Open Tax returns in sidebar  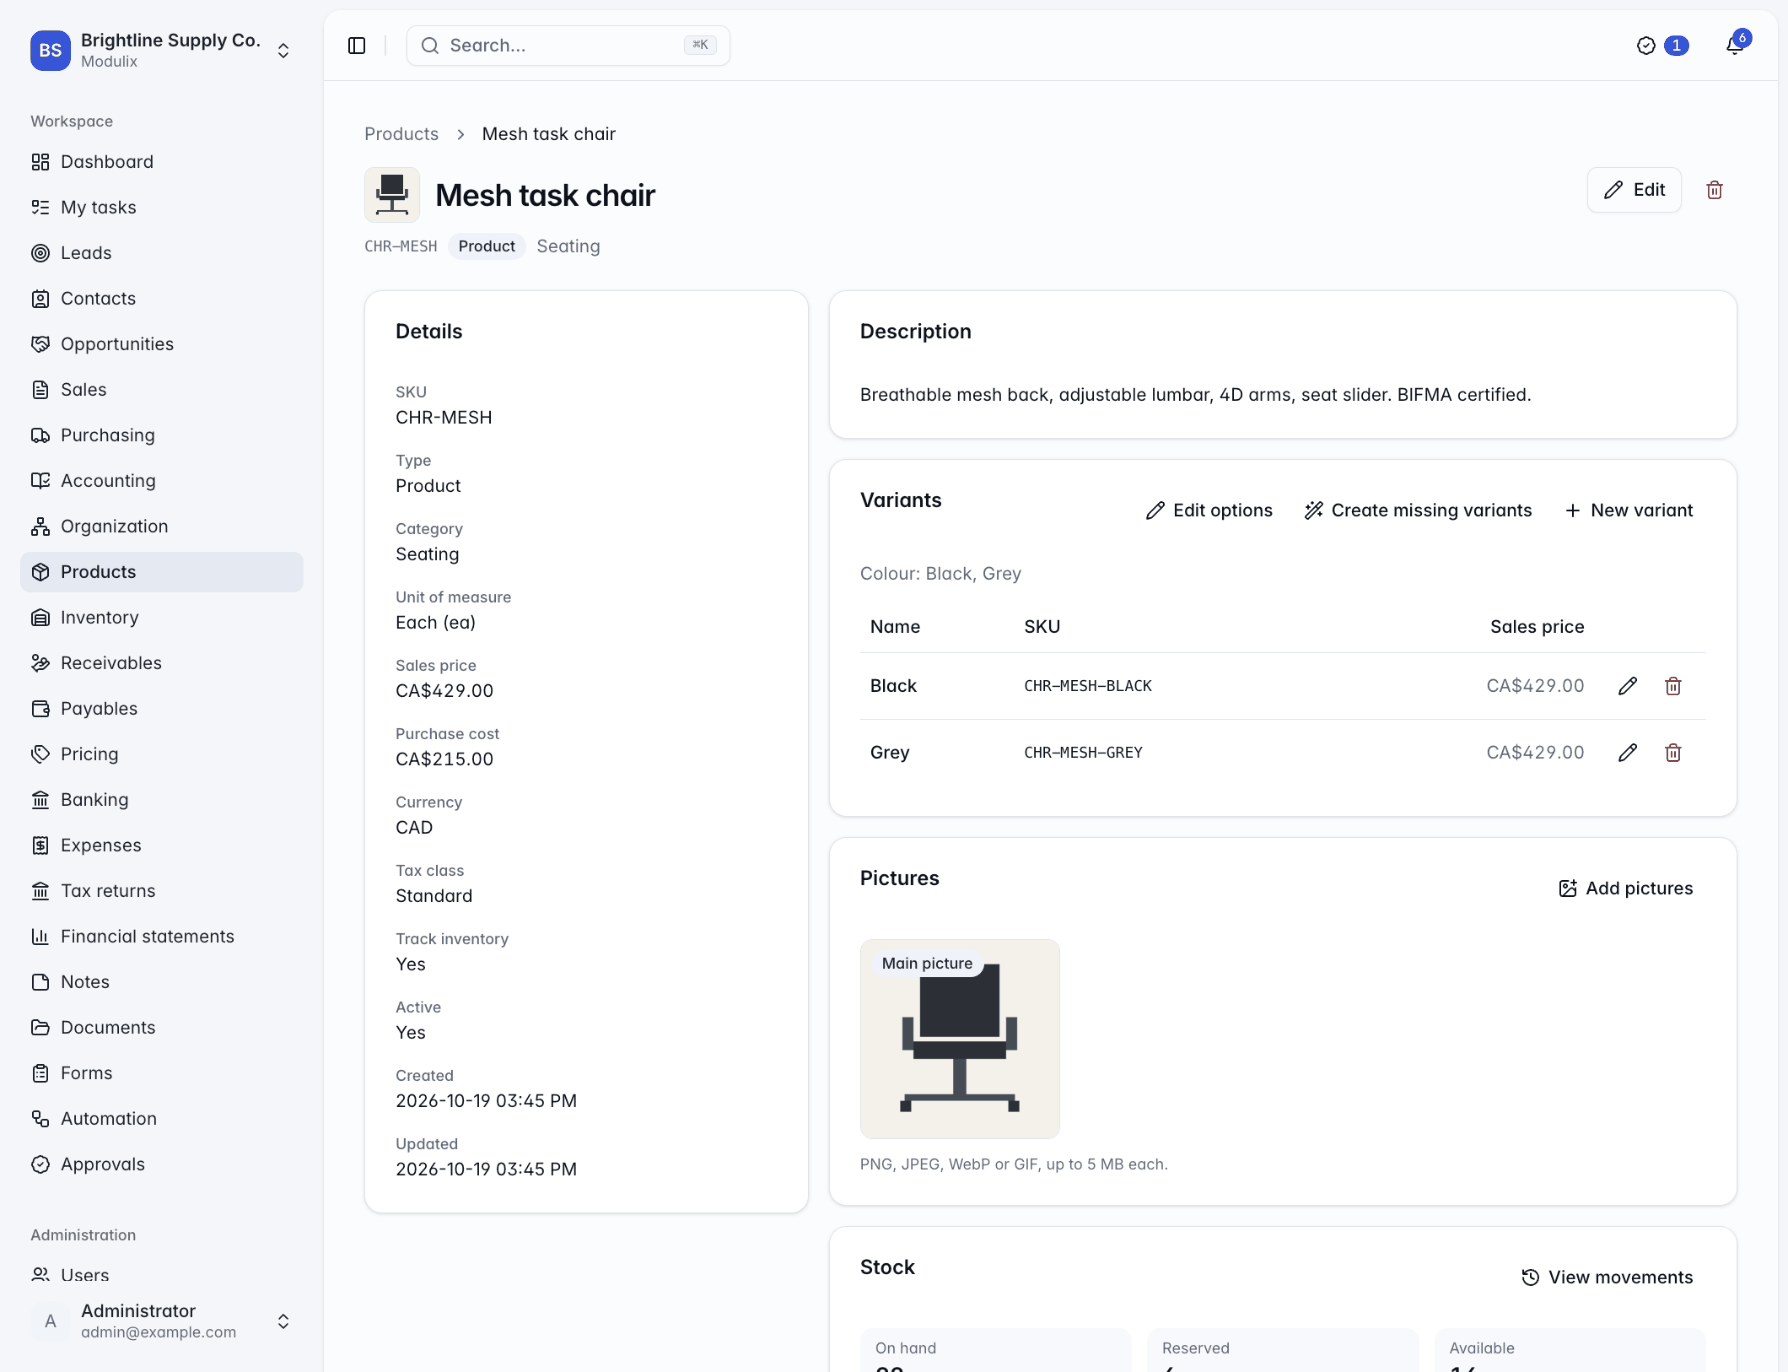tap(162, 891)
